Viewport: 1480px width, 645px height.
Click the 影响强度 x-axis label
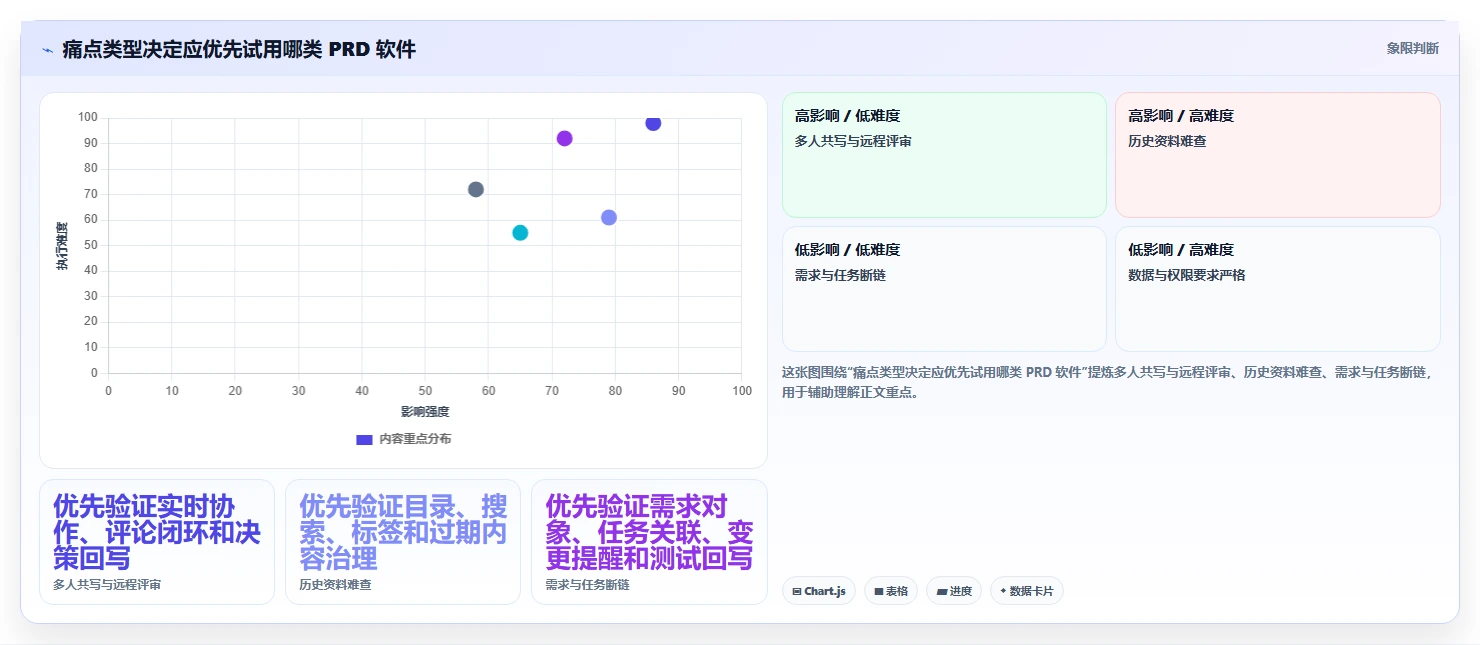(425, 411)
